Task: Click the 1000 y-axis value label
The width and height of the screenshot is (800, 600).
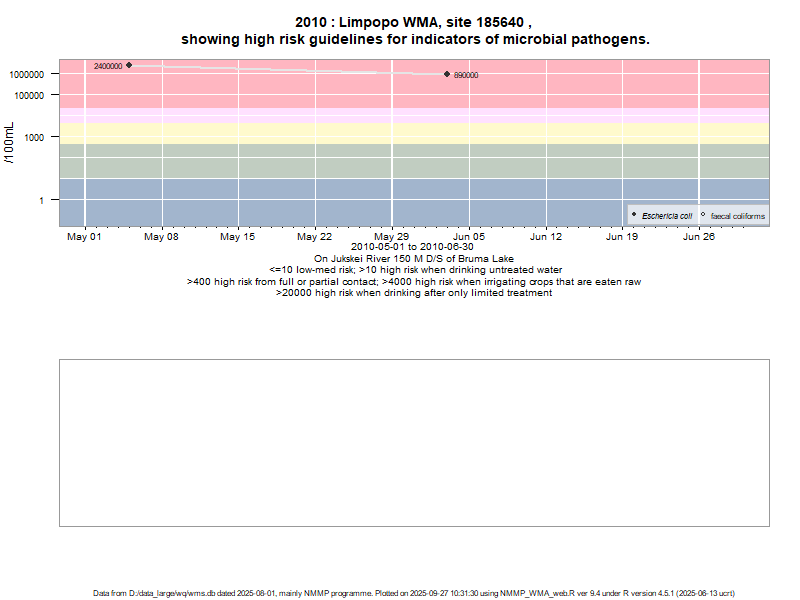Action: 45,137
